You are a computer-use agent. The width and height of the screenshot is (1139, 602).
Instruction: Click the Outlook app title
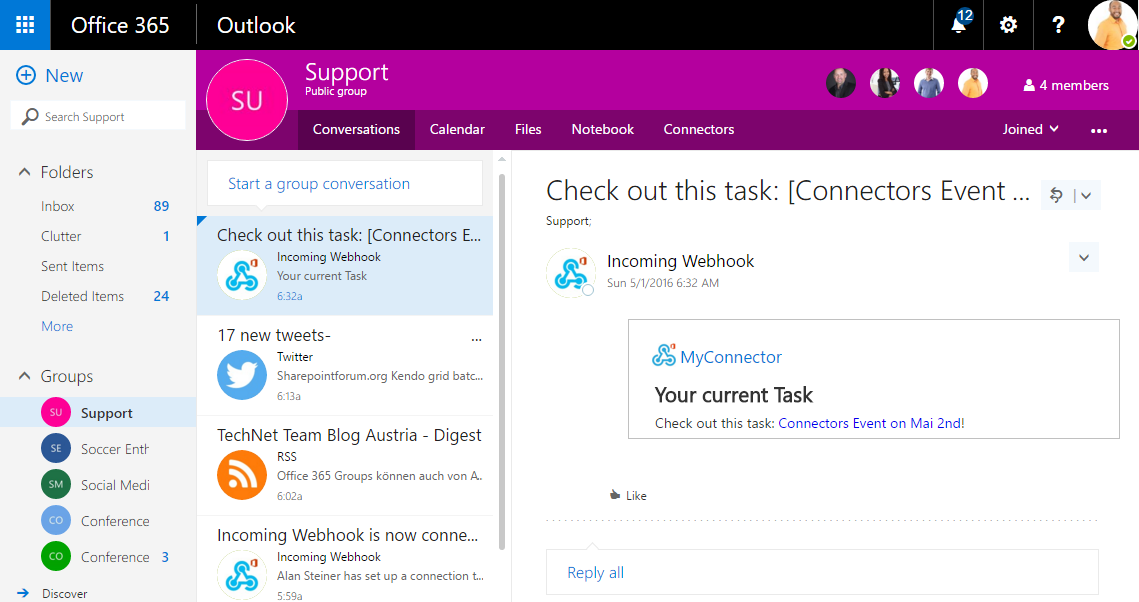pos(256,25)
